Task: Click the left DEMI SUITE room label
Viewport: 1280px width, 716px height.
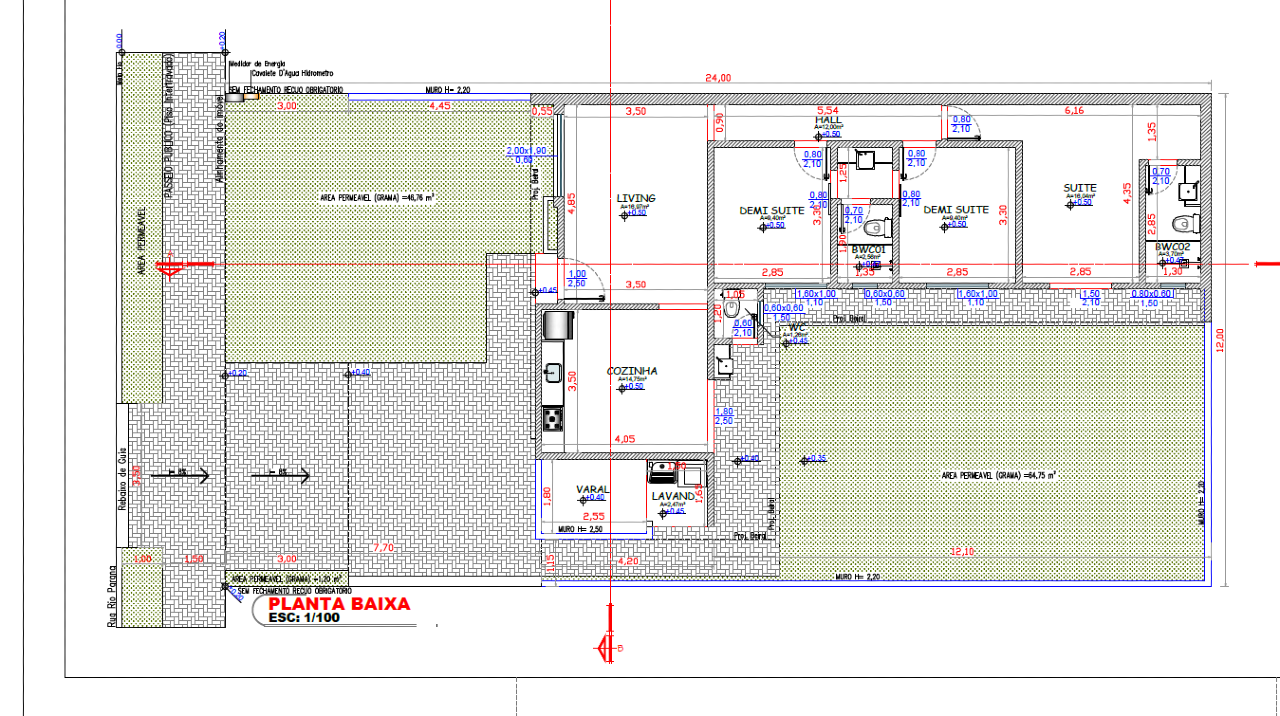Action: click(x=771, y=210)
